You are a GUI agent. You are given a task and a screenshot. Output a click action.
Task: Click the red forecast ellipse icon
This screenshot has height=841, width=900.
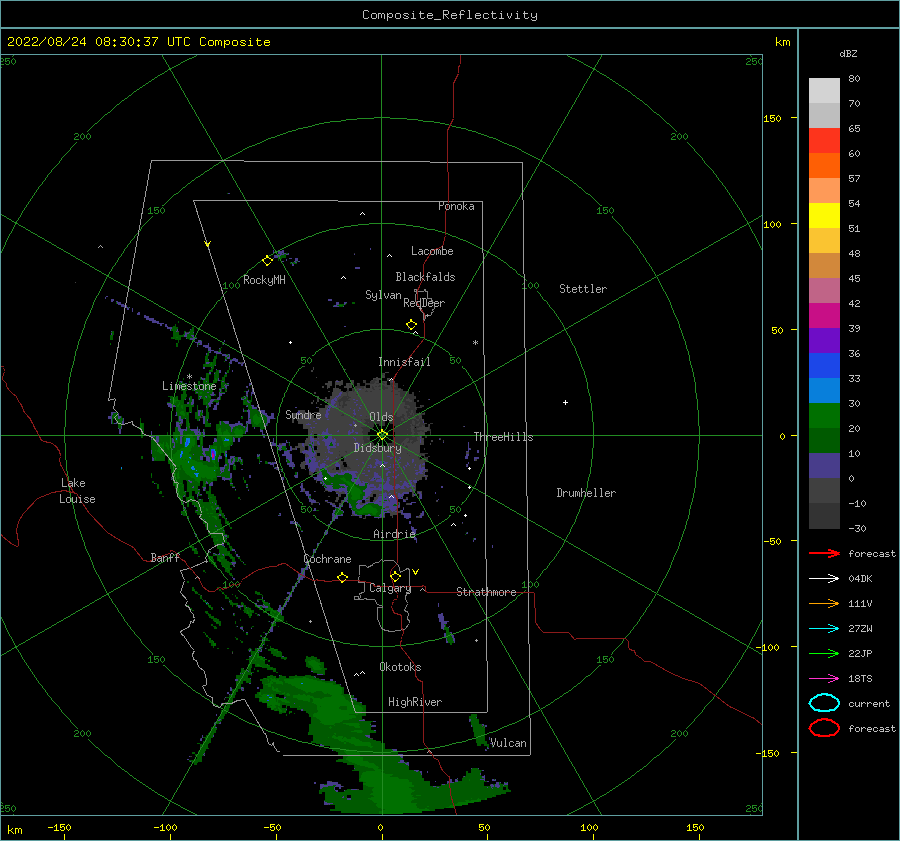click(824, 728)
